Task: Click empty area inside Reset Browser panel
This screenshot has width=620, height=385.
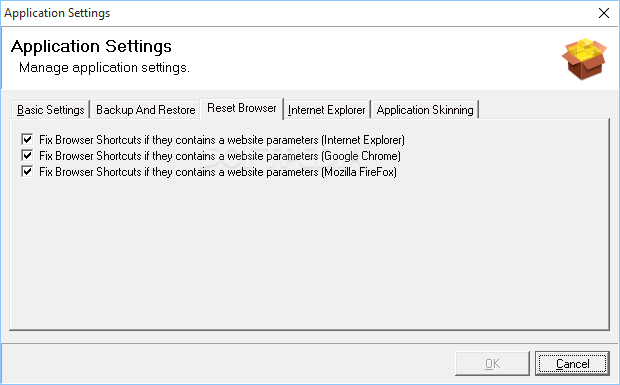Action: [308, 253]
